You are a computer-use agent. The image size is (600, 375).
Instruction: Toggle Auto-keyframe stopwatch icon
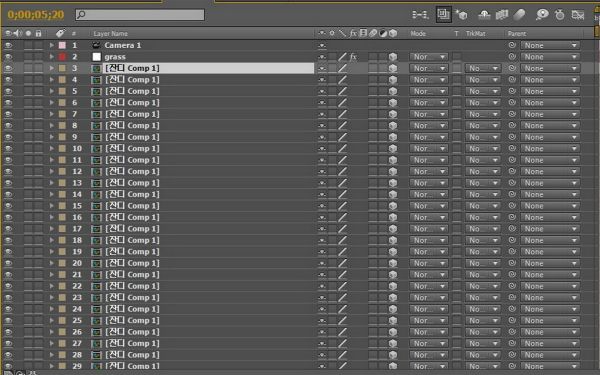[x=559, y=15]
